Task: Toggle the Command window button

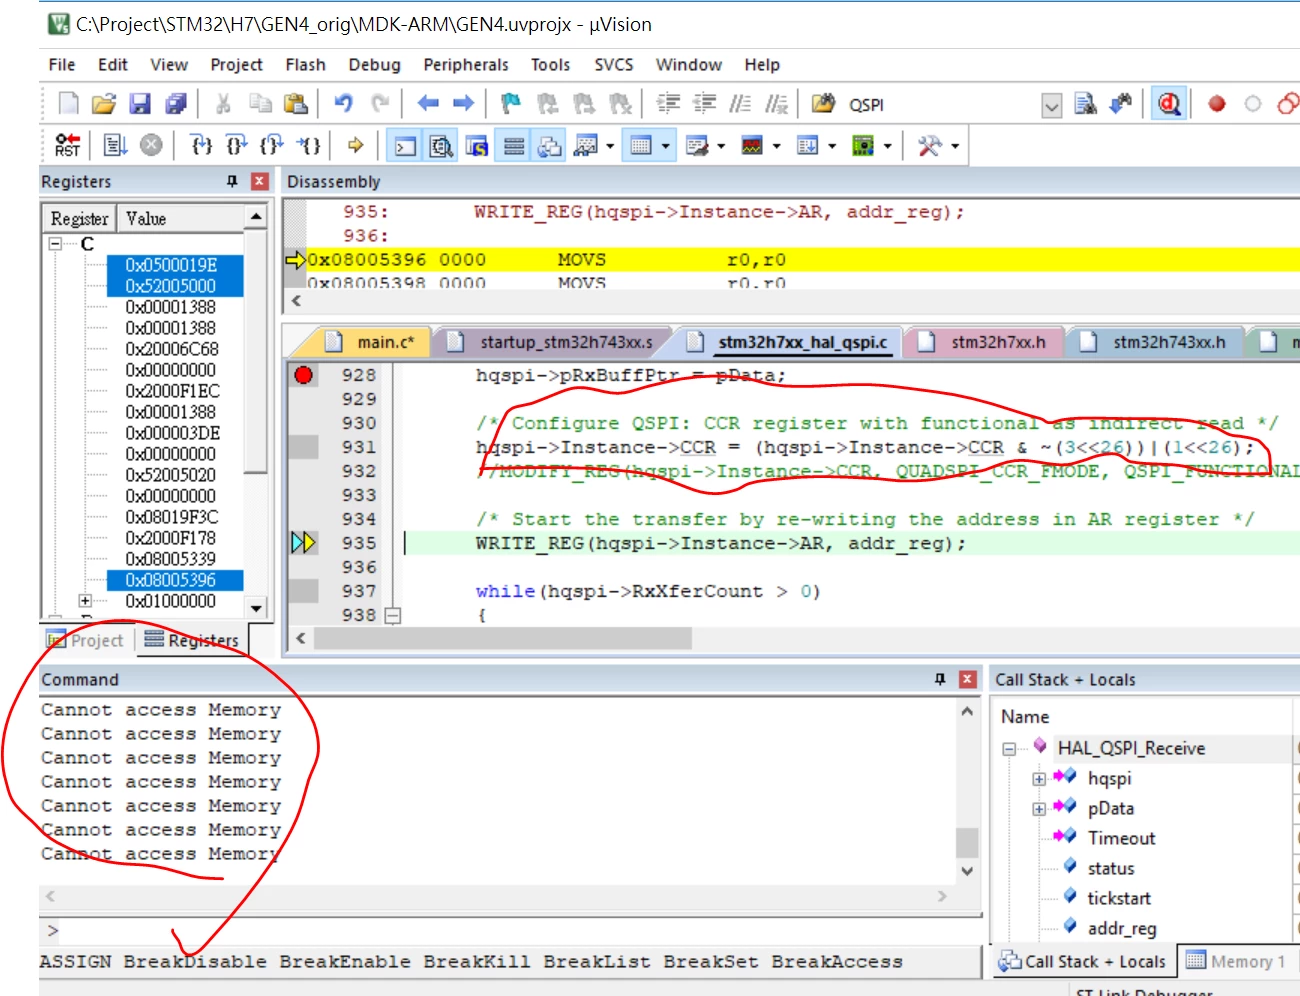Action: (405, 146)
